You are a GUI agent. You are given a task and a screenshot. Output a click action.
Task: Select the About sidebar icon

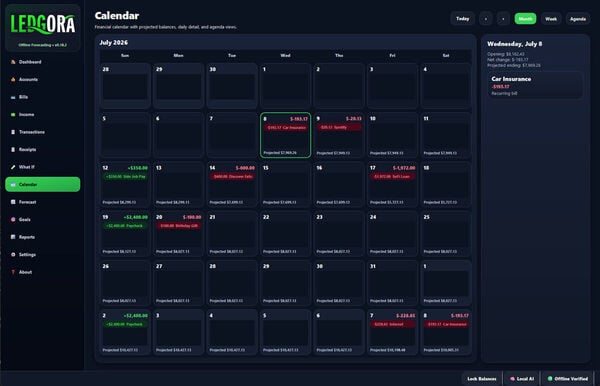tap(13, 272)
